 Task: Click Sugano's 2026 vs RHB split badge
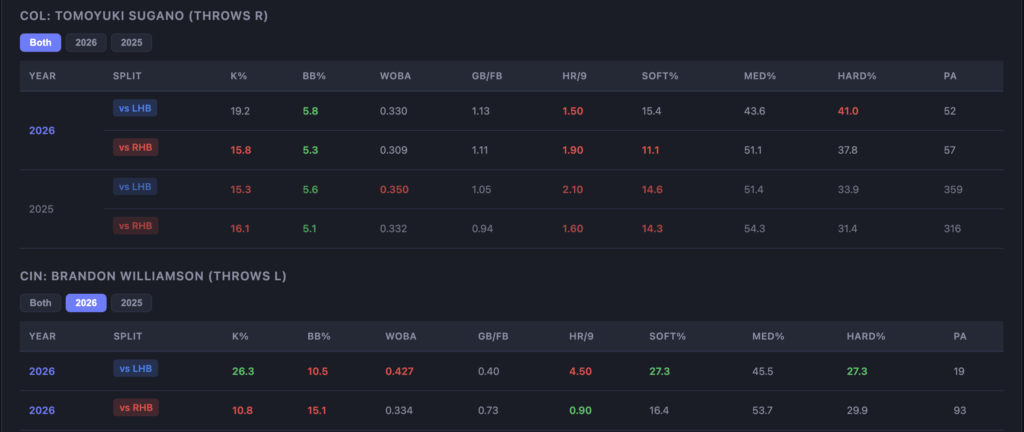click(136, 148)
